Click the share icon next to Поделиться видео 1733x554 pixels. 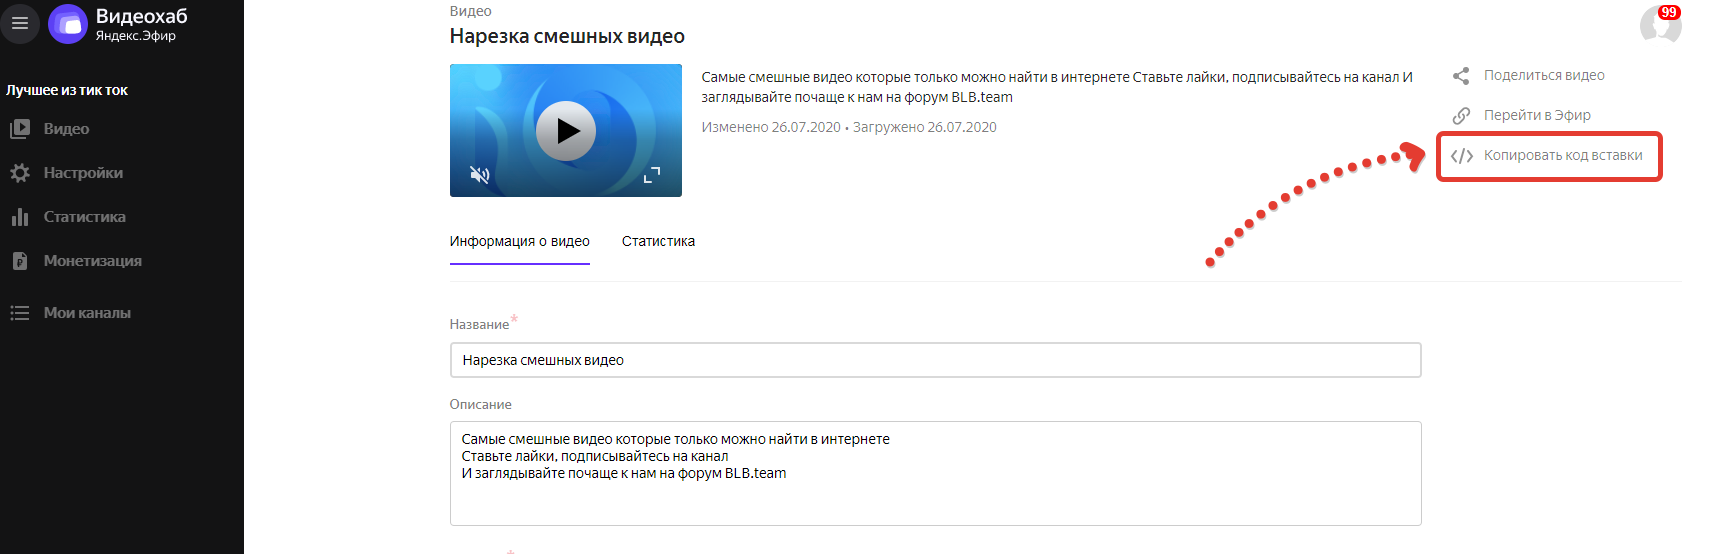point(1461,76)
